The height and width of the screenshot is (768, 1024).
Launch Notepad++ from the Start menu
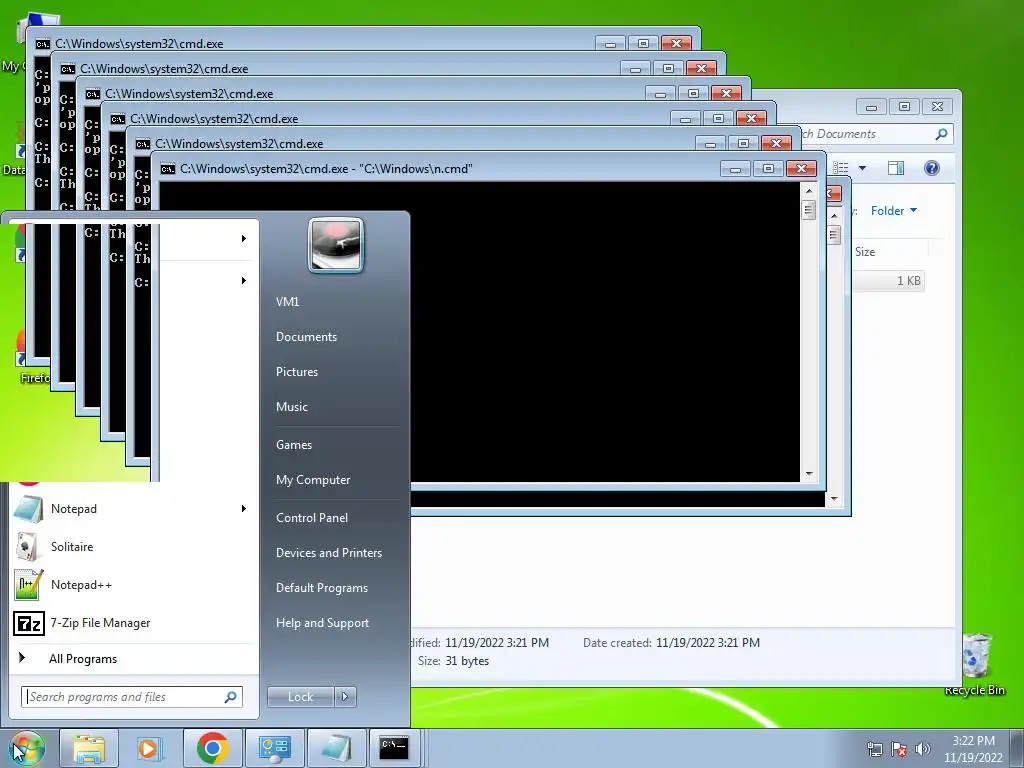[x=131, y=584]
